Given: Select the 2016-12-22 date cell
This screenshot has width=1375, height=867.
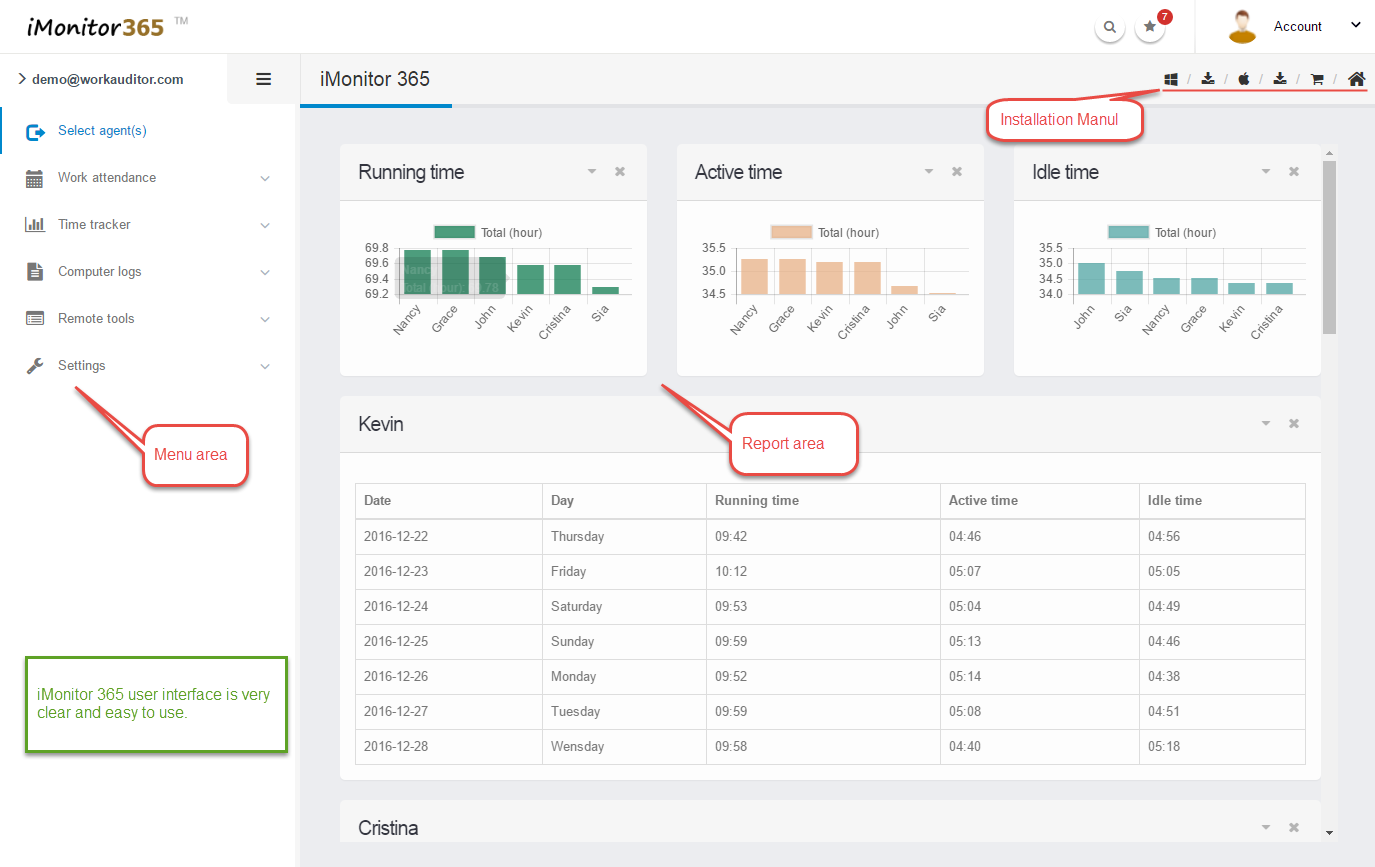Looking at the screenshot, I should (x=449, y=536).
